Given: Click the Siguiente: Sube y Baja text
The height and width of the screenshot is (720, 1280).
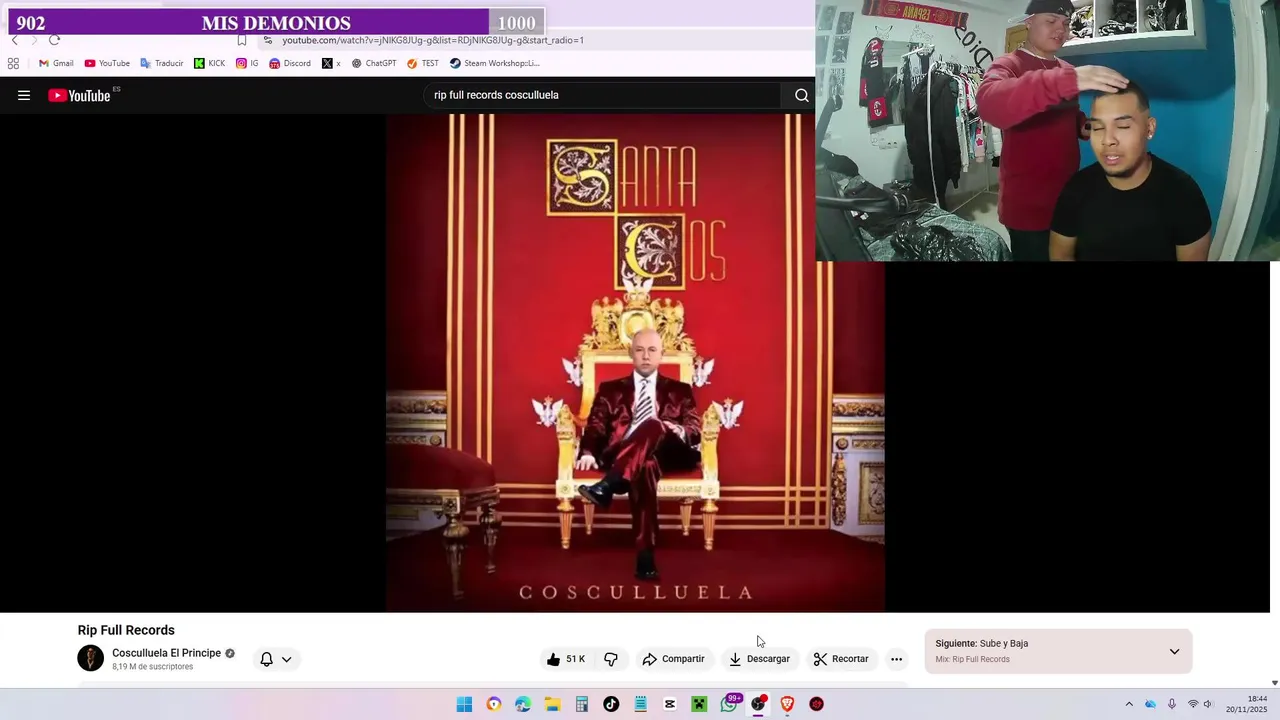Looking at the screenshot, I should (x=981, y=644).
